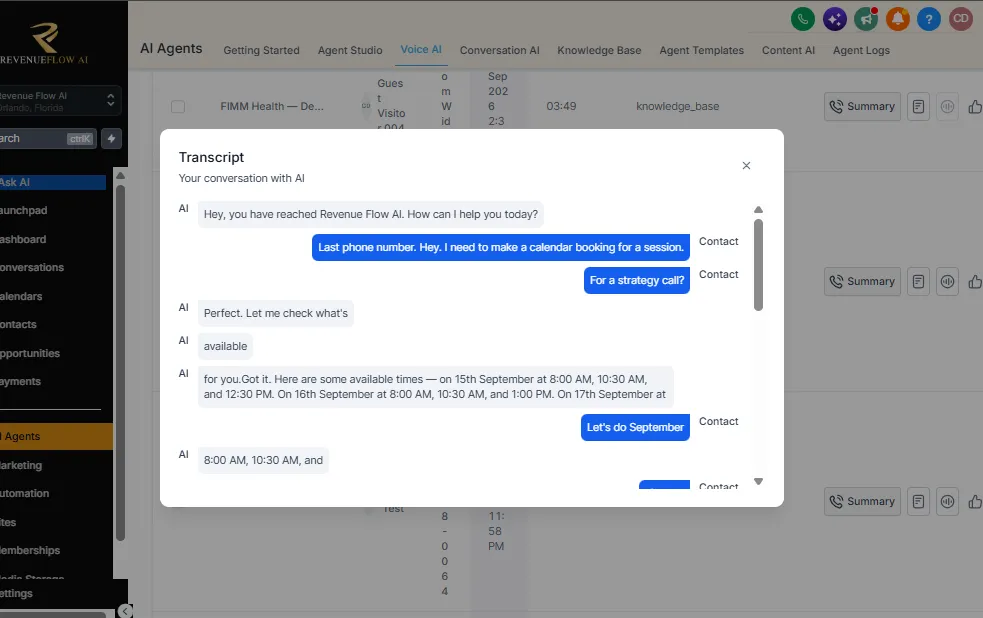Click the sidebar scroll up arrow
This screenshot has width=983, height=618.
pyautogui.click(x=120, y=175)
